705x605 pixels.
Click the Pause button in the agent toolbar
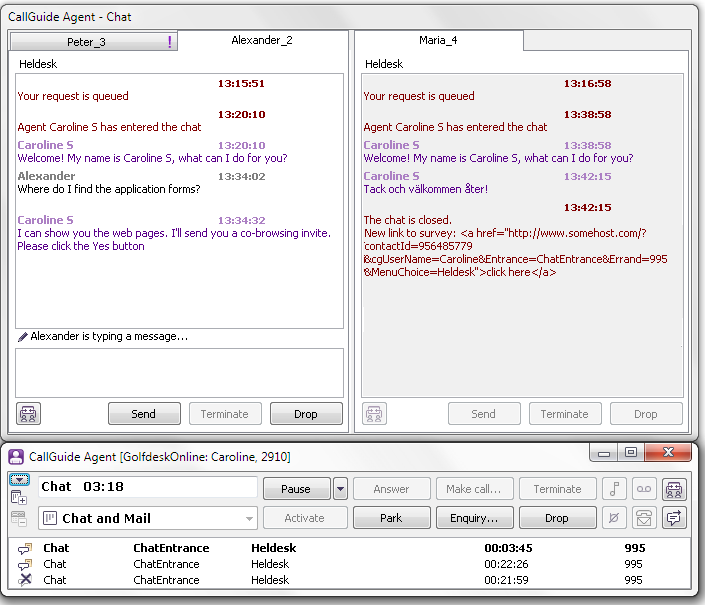coord(296,489)
